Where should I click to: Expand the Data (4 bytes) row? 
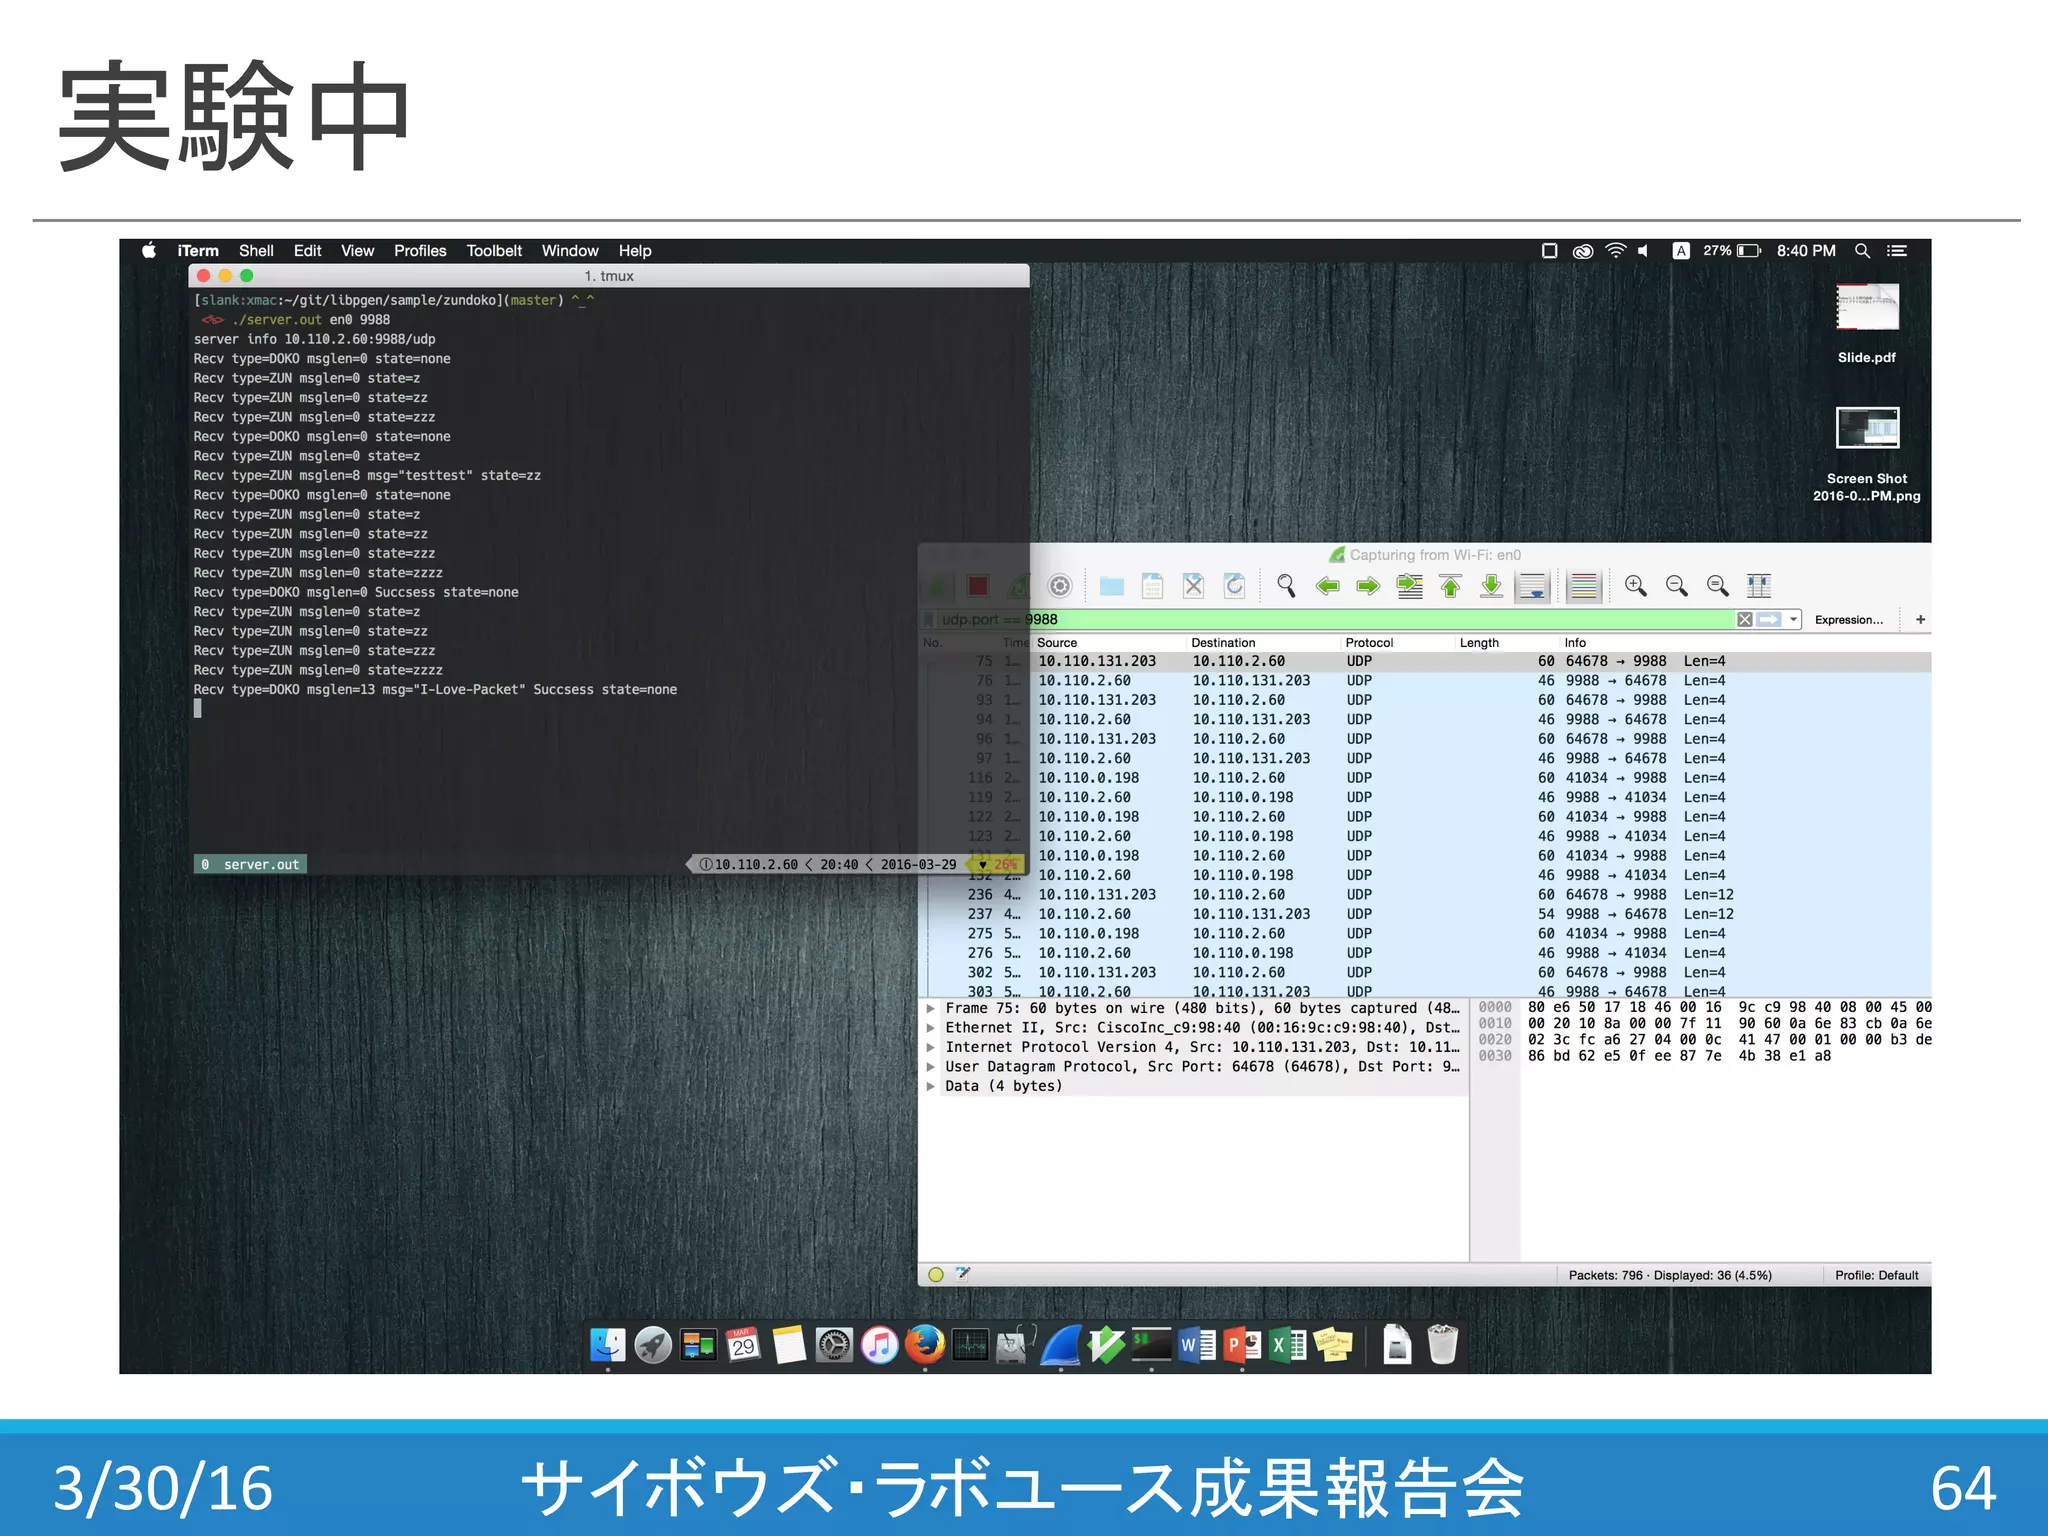pos(931,1086)
